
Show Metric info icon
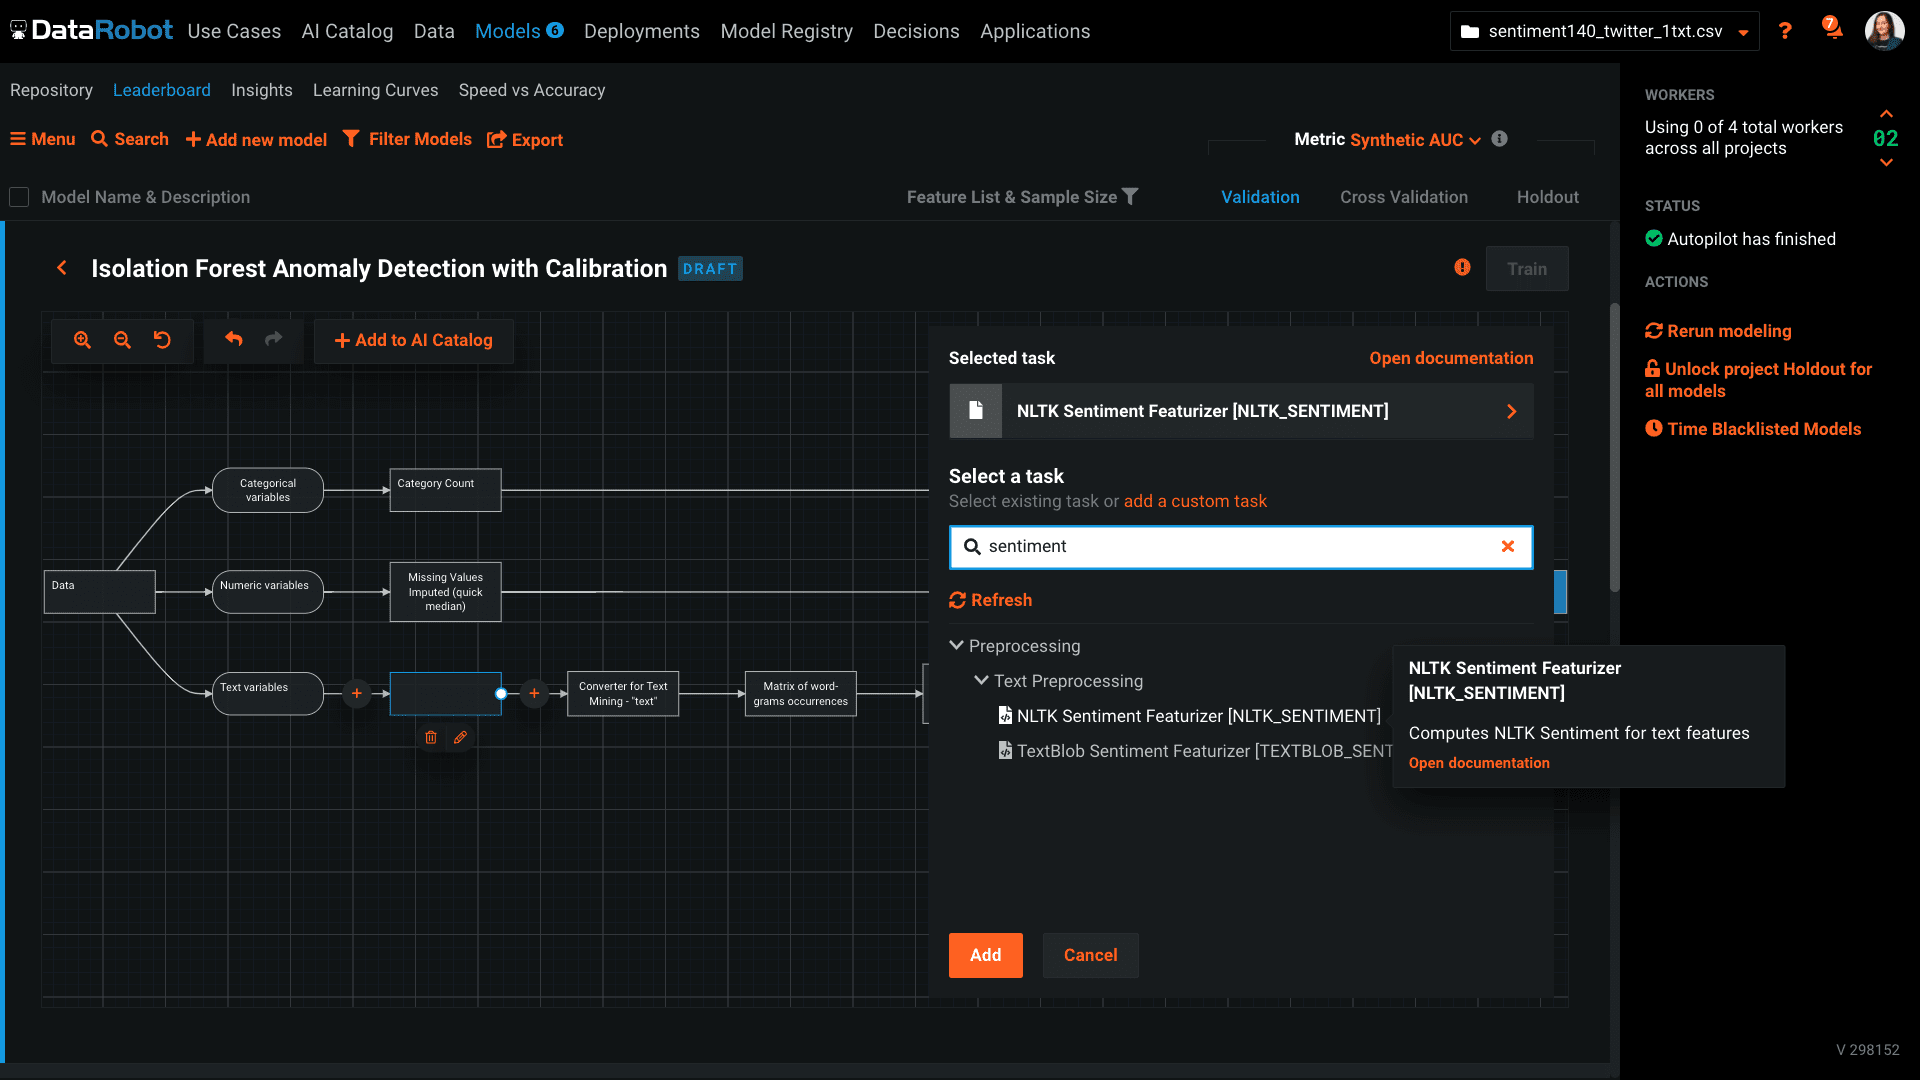[1499, 139]
